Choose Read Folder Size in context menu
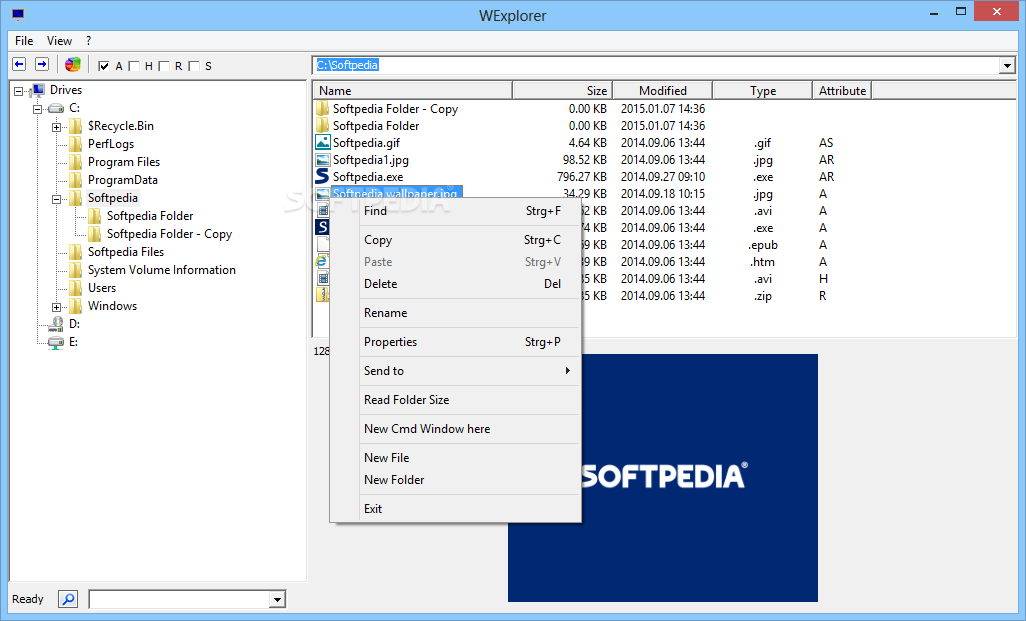1026x621 pixels. 470,399
